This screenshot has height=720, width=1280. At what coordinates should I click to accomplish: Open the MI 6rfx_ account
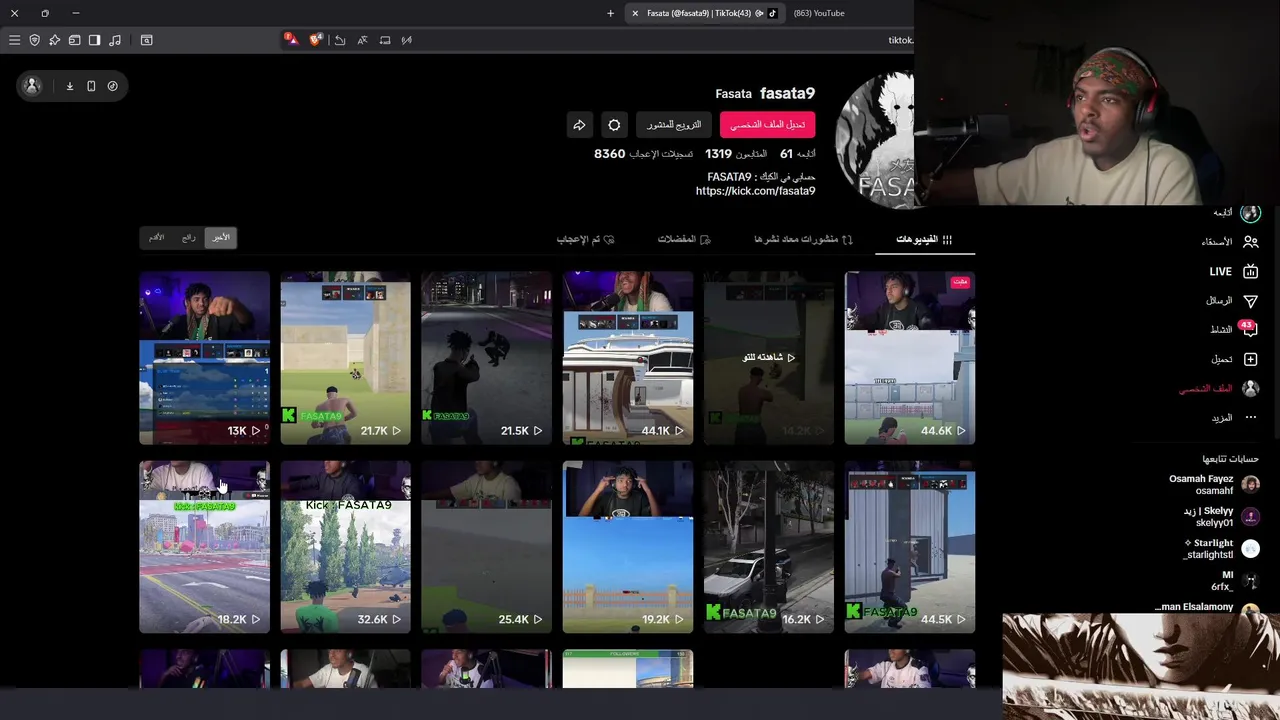[1235, 581]
